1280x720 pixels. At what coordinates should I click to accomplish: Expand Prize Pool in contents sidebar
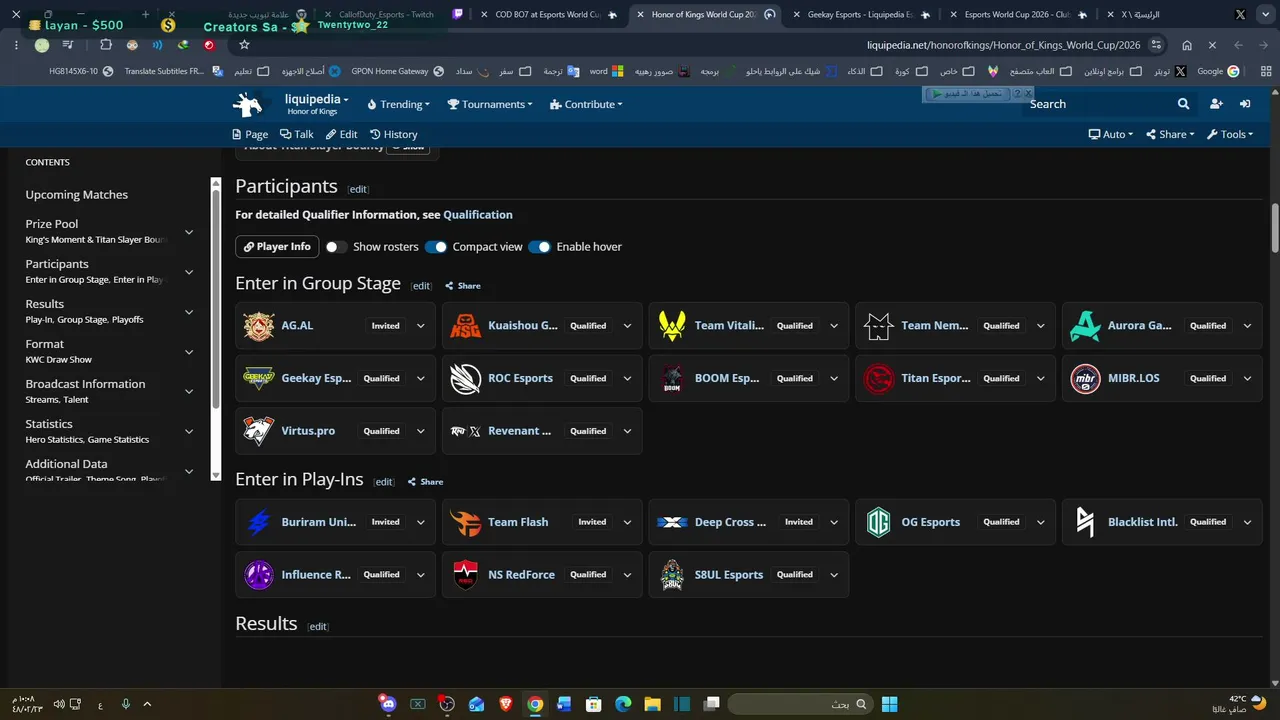189,232
